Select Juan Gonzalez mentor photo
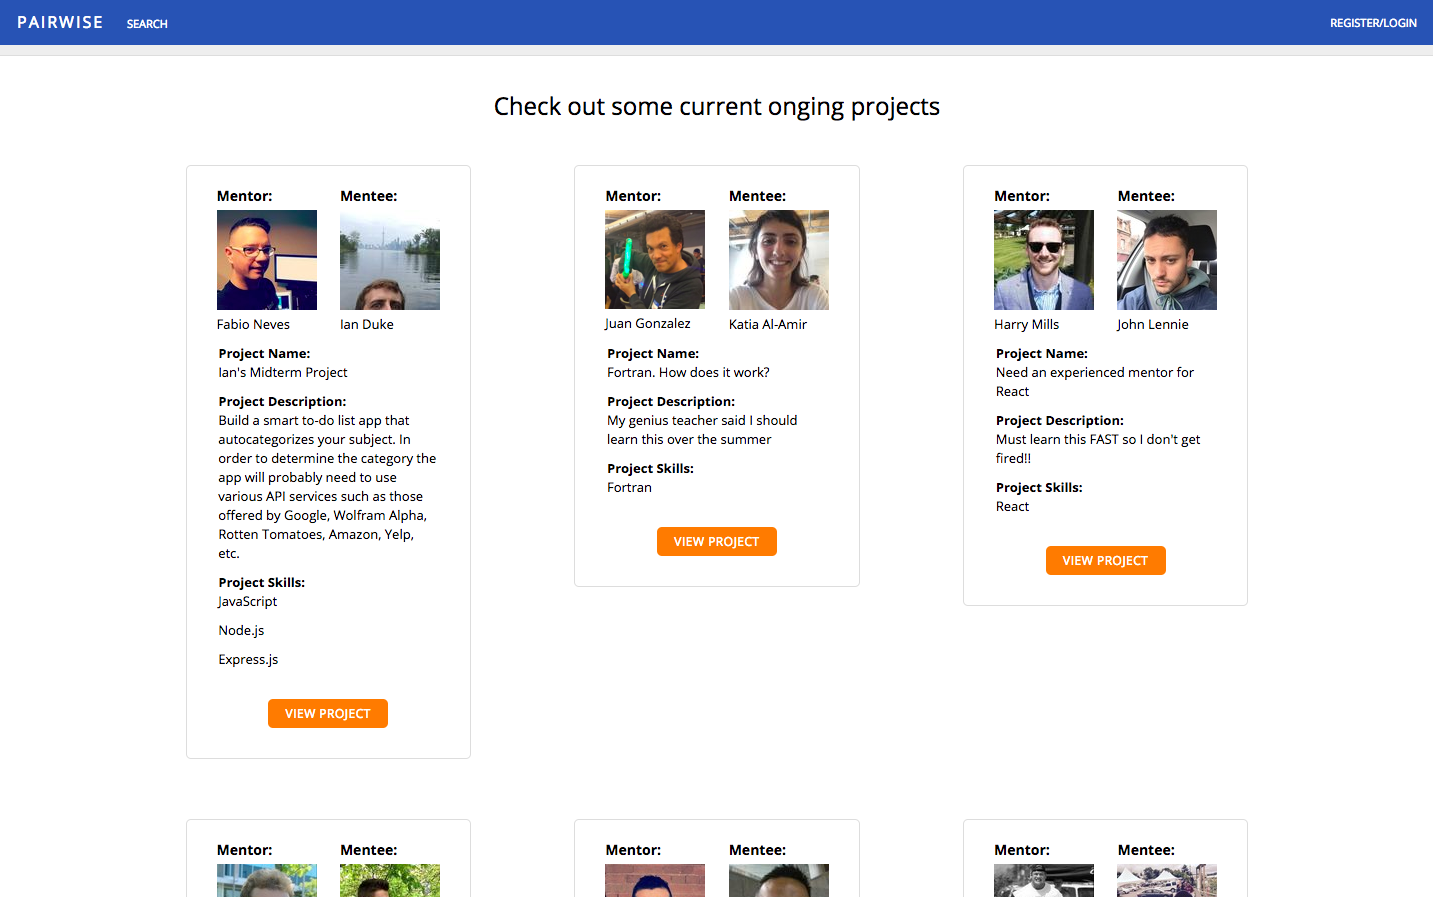This screenshot has height=897, width=1433. pyautogui.click(x=655, y=259)
